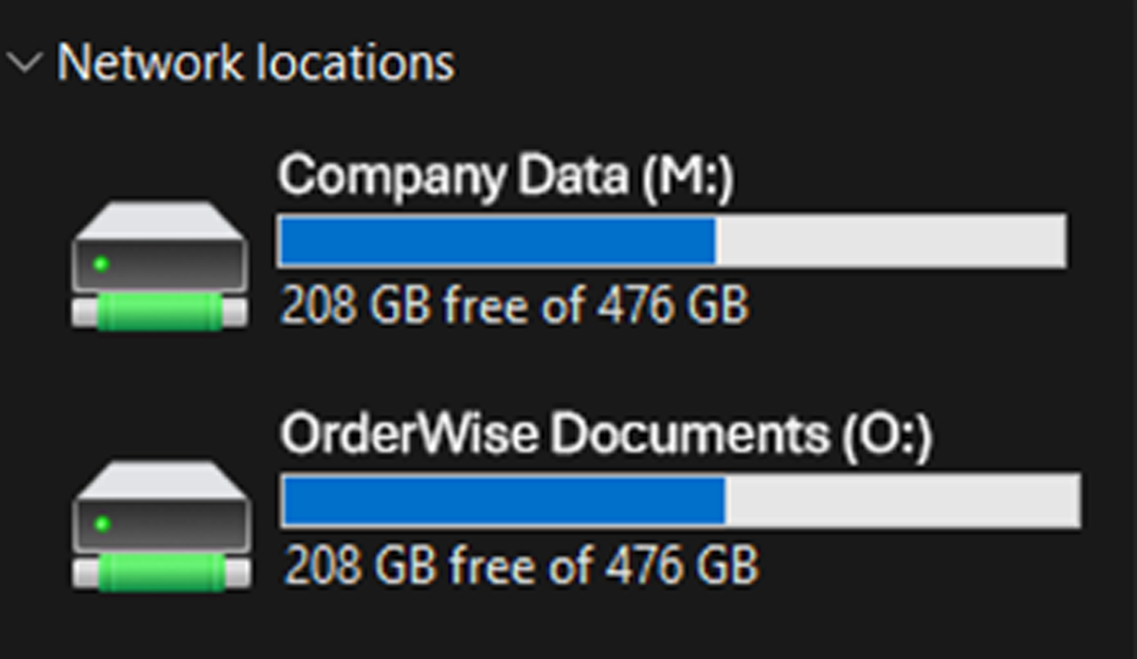
Task: Open the Company Data (M:) drive icon
Action: tap(160, 266)
